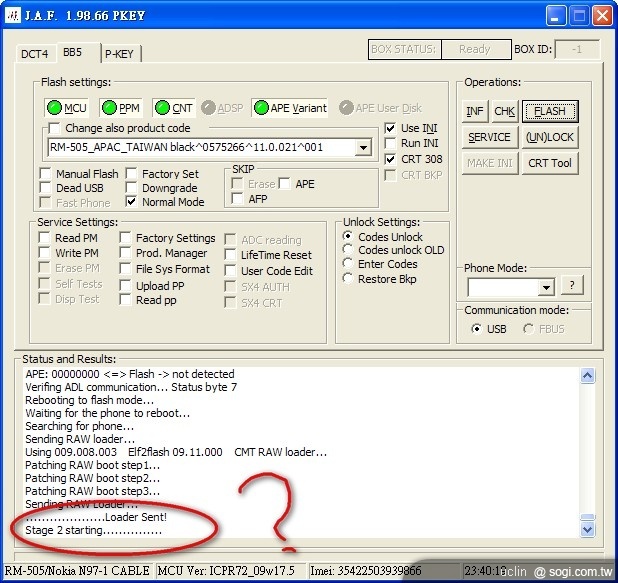The width and height of the screenshot is (618, 583).
Task: Open the P-KEY tab
Action: (x=119, y=54)
